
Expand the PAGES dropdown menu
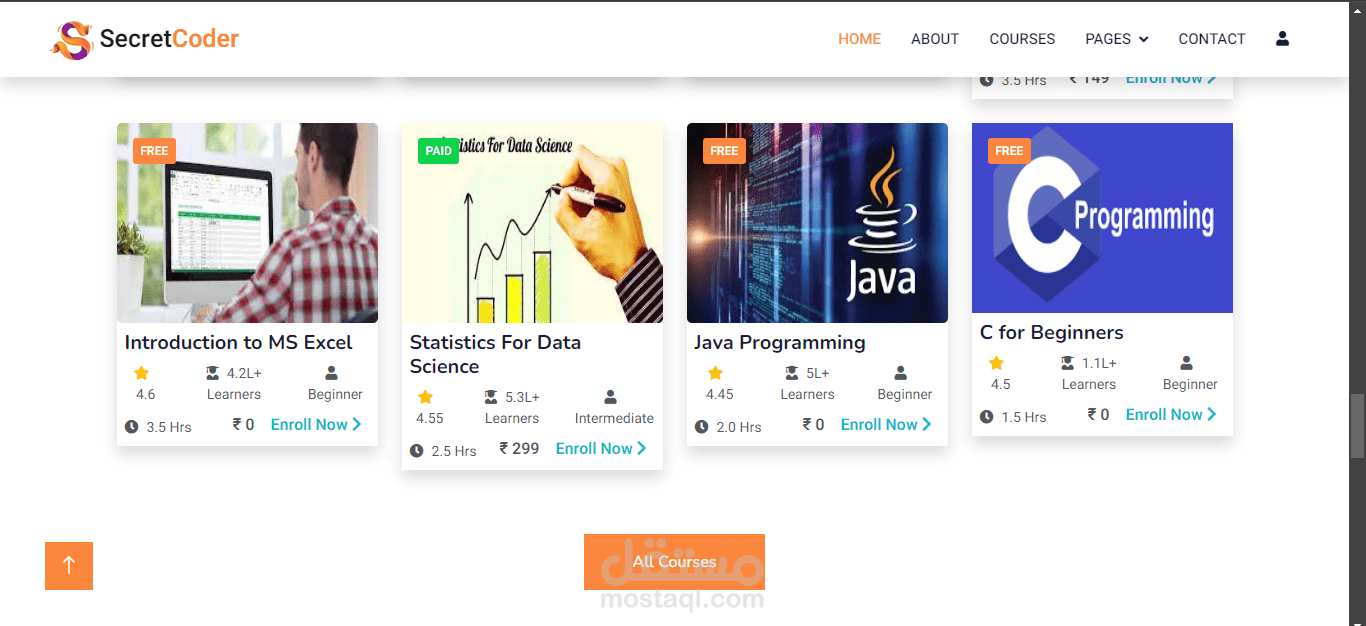(x=1116, y=39)
